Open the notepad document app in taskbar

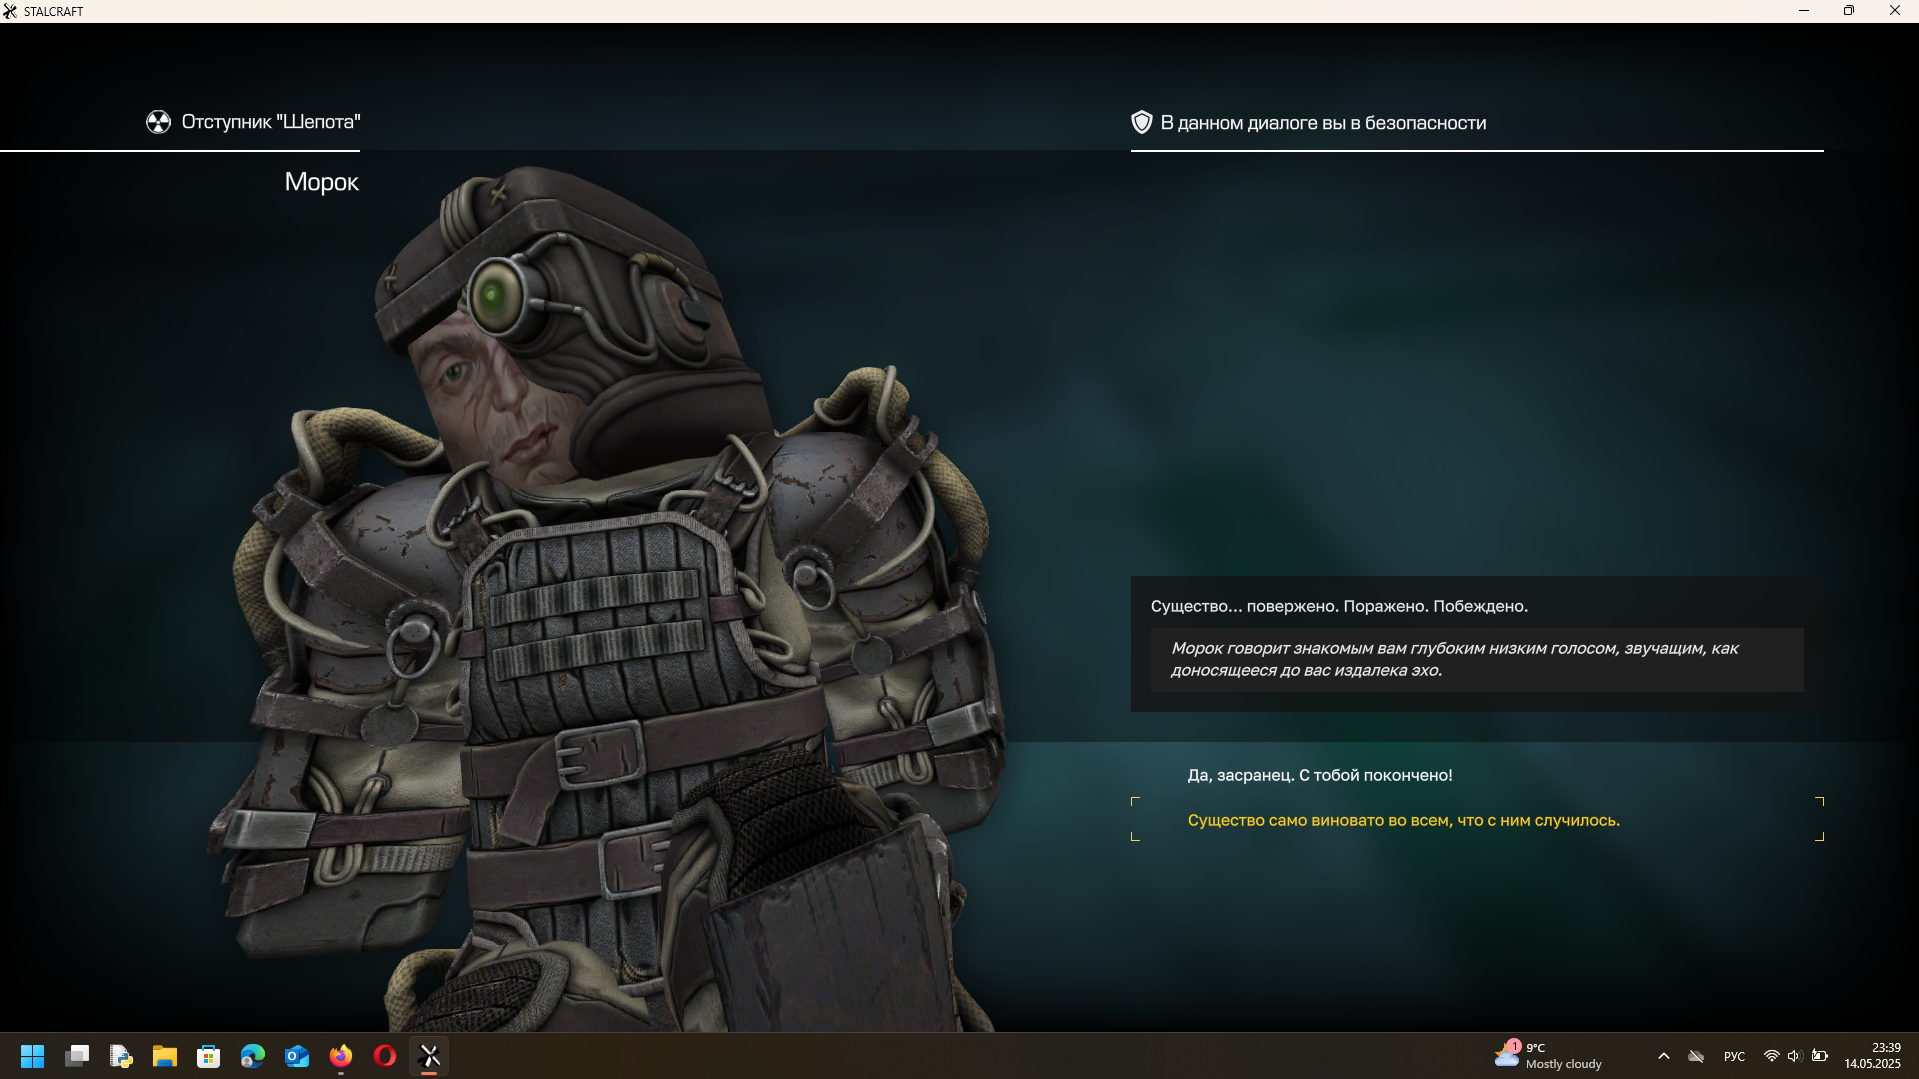pos(121,1056)
